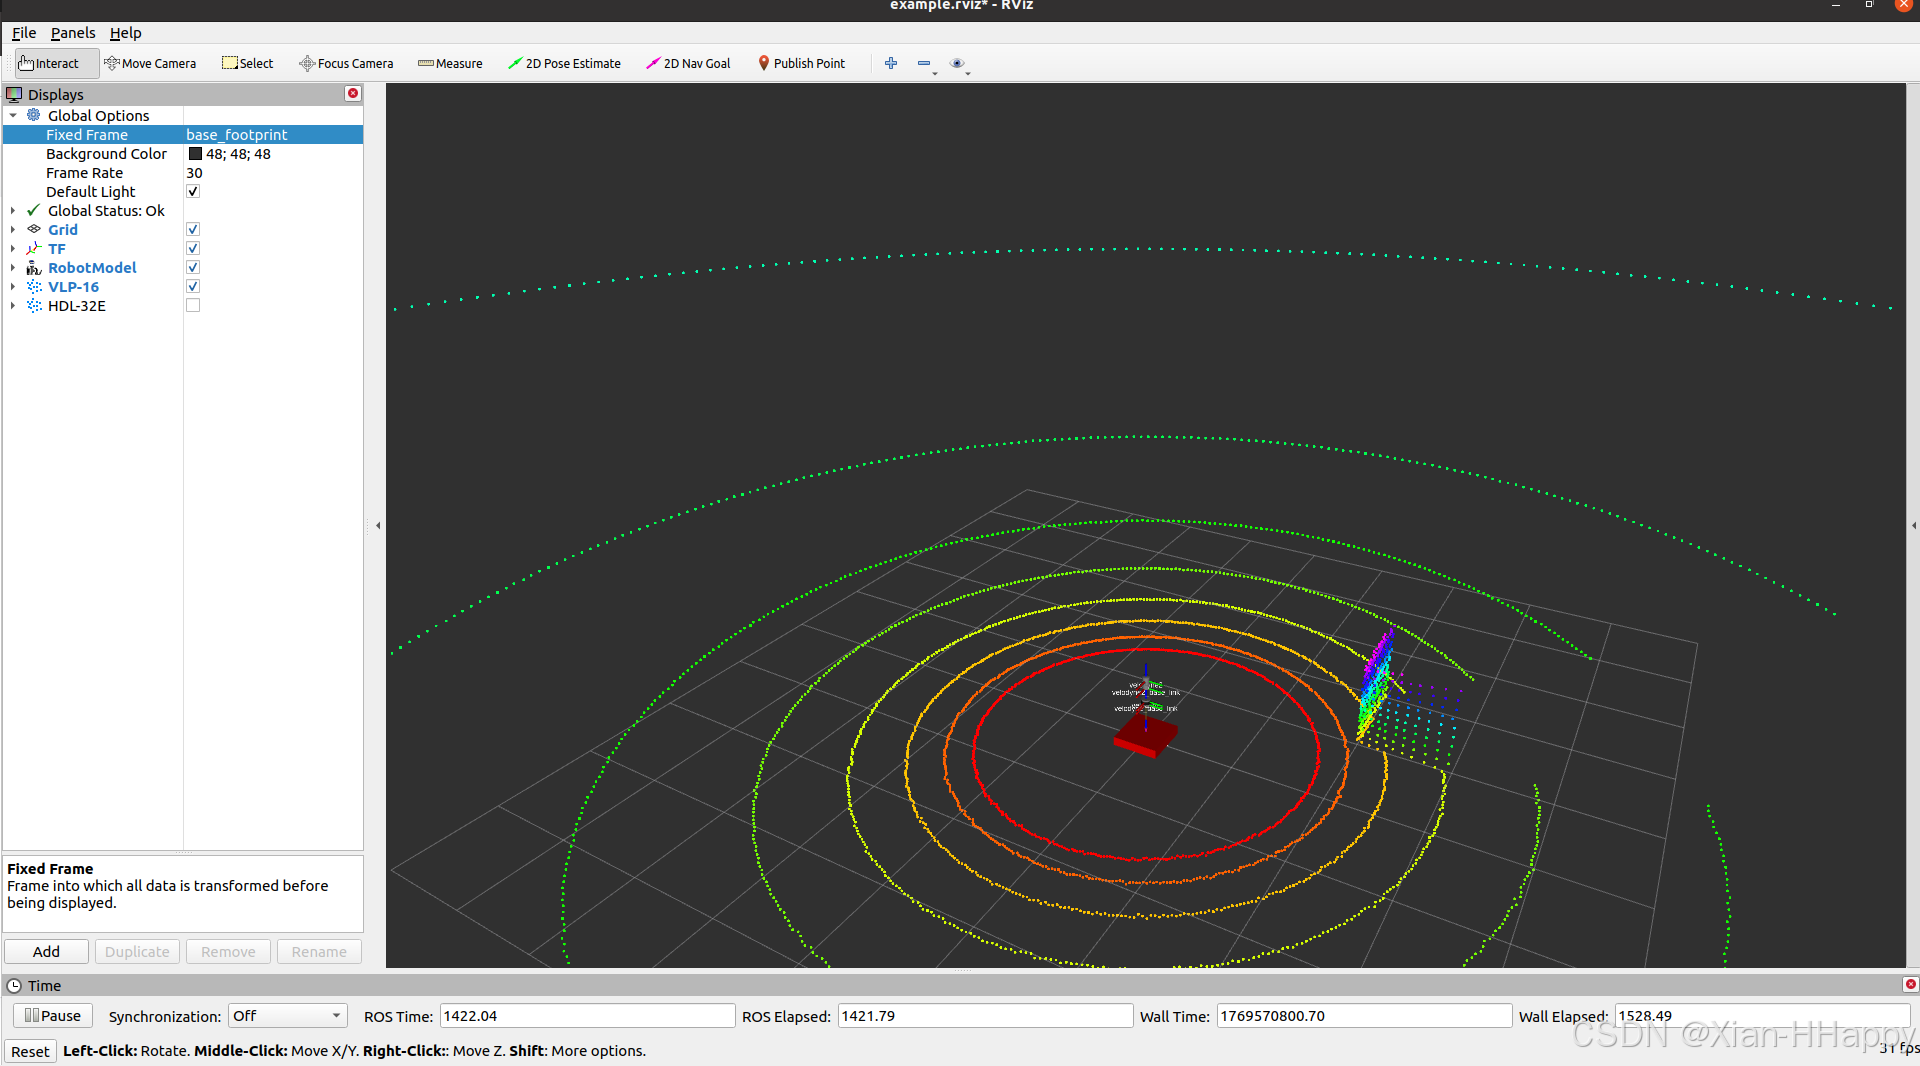Click the TF axes icon
Viewport: 1920px width, 1066px height.
[x=34, y=248]
